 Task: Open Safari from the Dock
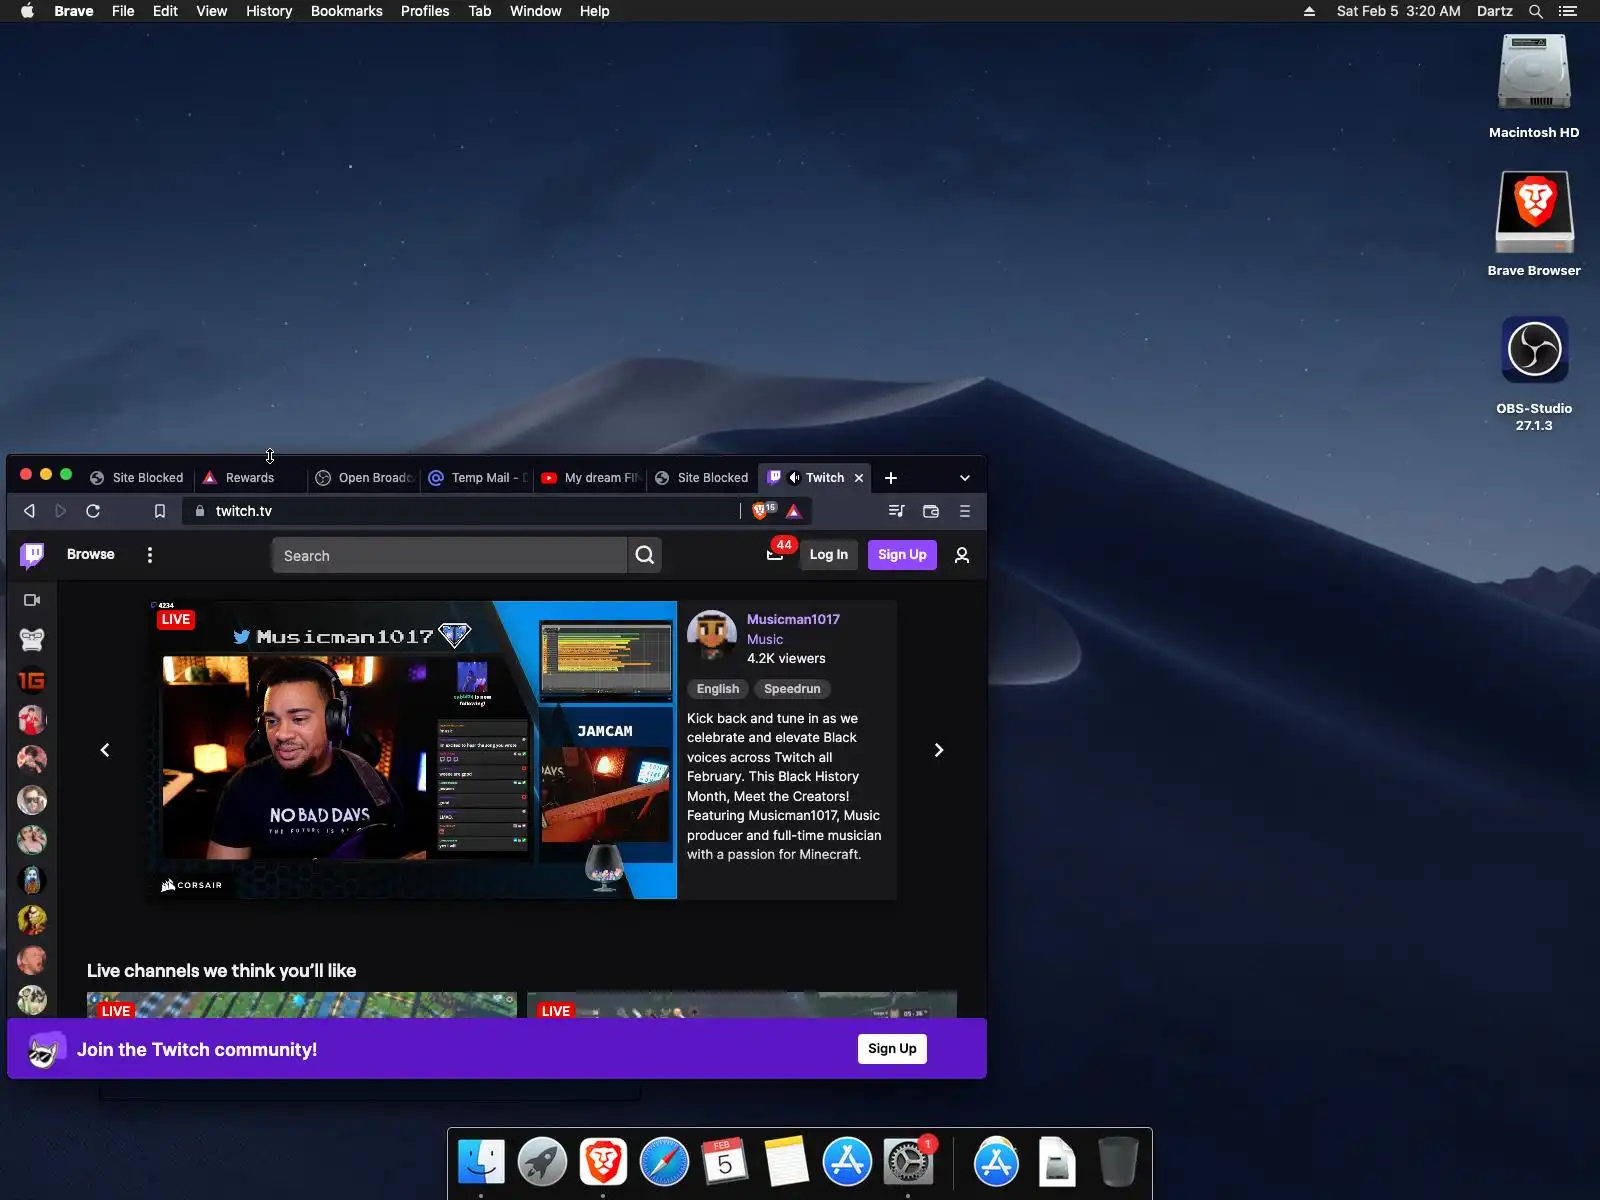(664, 1162)
